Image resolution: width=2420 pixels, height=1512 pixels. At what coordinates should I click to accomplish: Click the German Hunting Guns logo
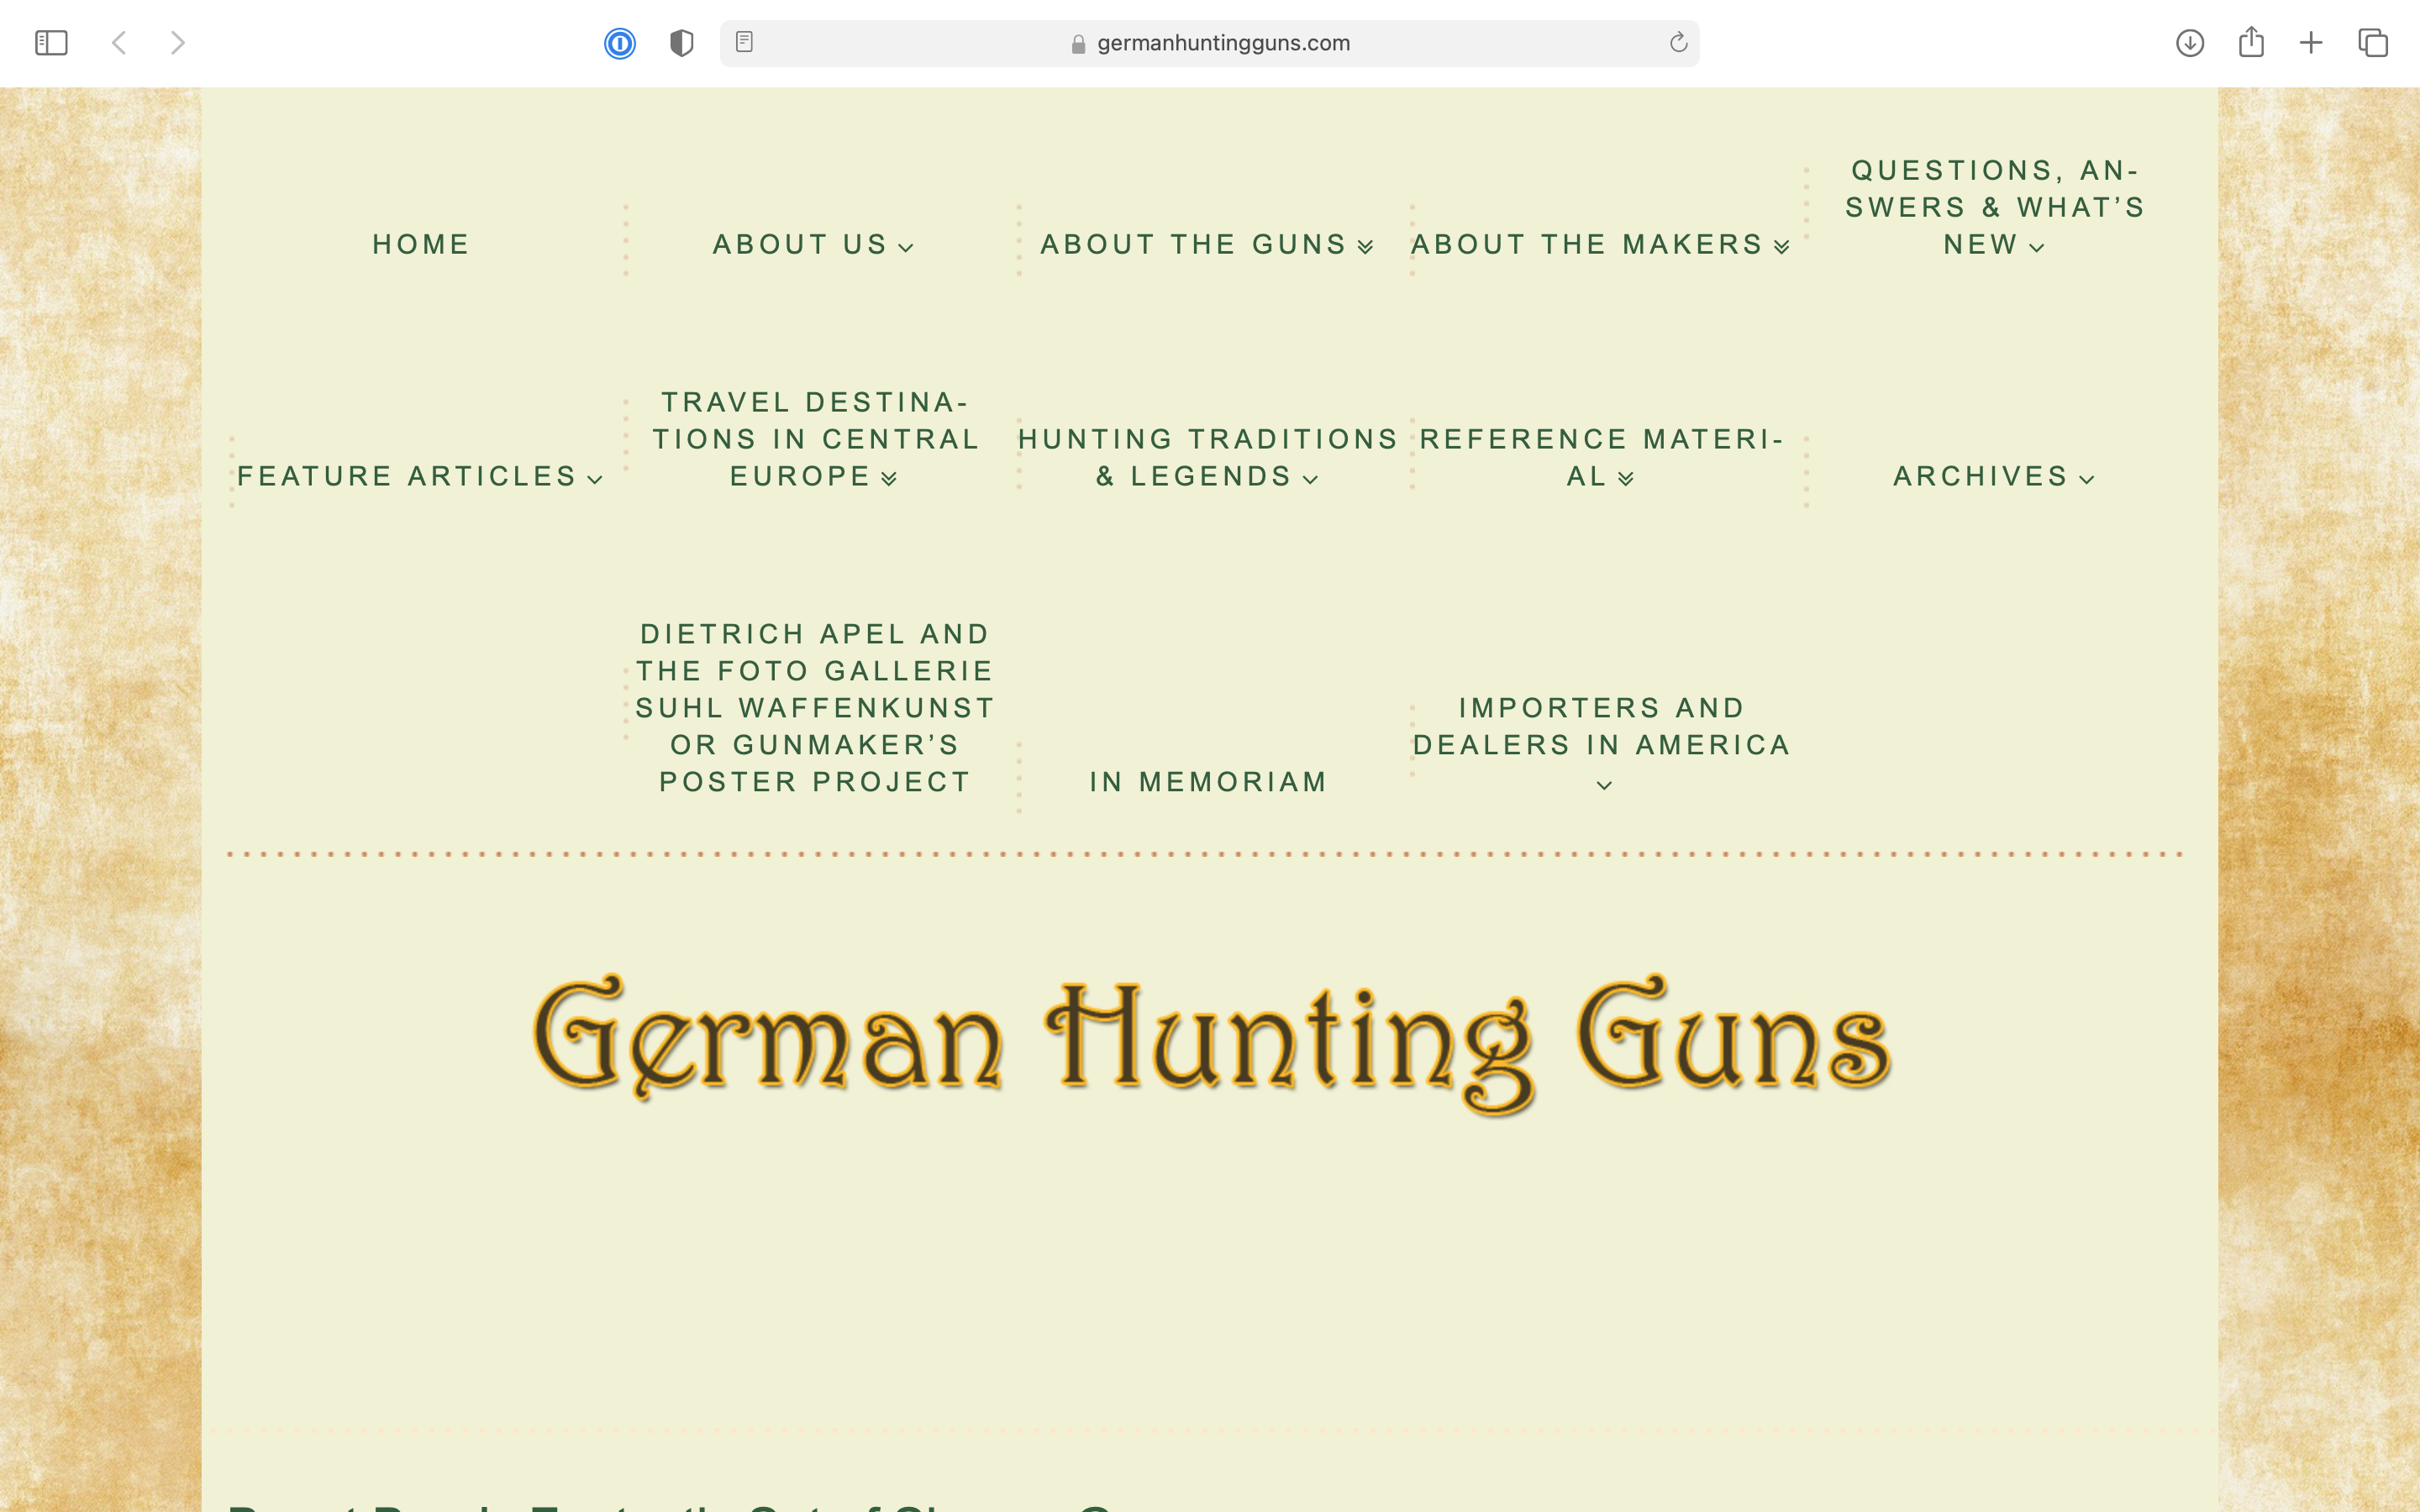[x=1211, y=1040]
